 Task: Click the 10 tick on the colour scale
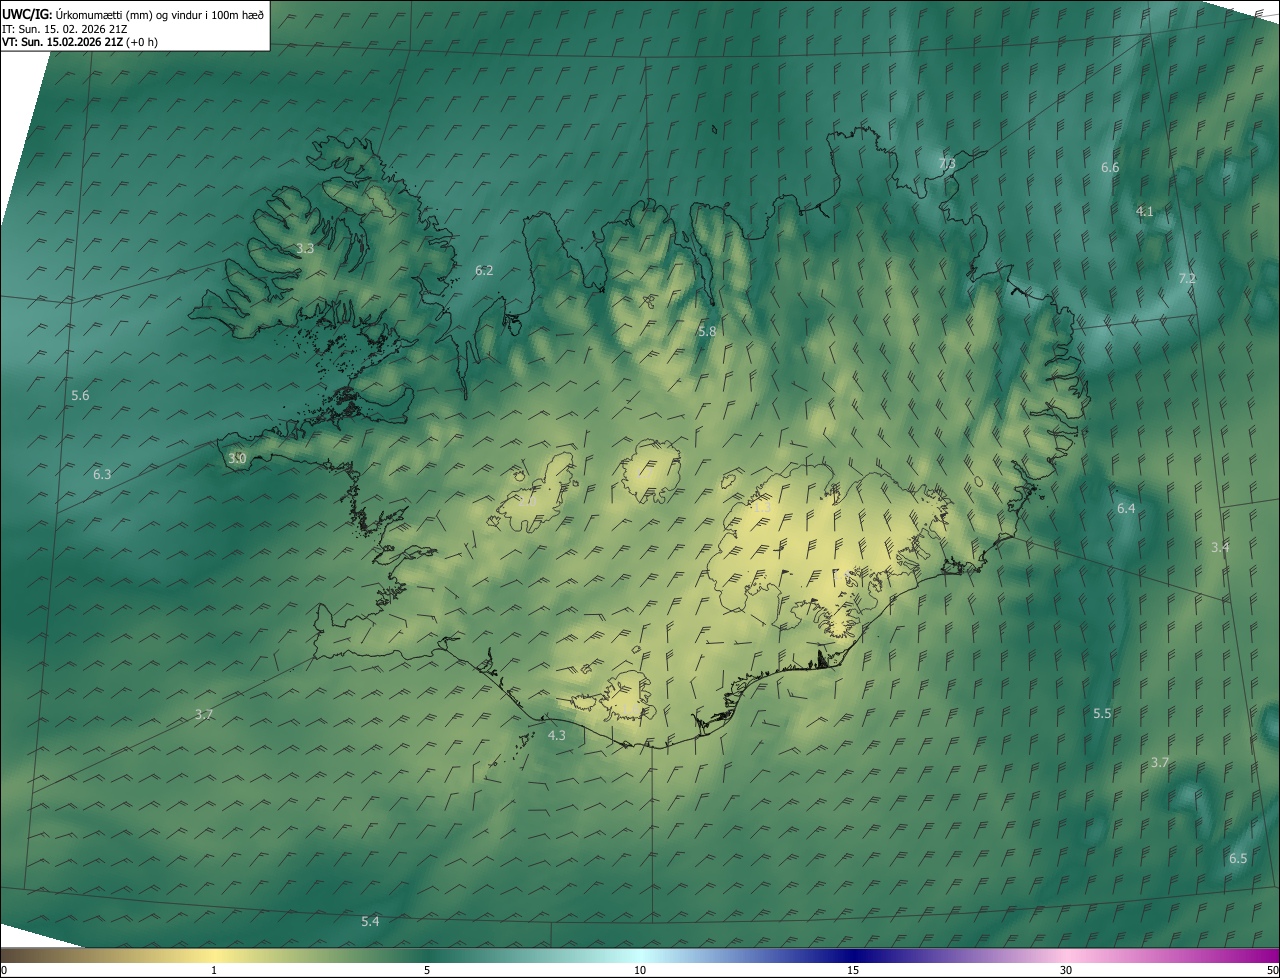640,970
